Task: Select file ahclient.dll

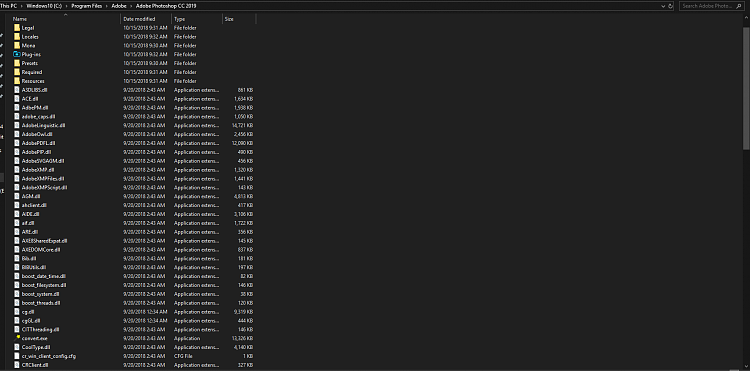Action: [x=34, y=205]
